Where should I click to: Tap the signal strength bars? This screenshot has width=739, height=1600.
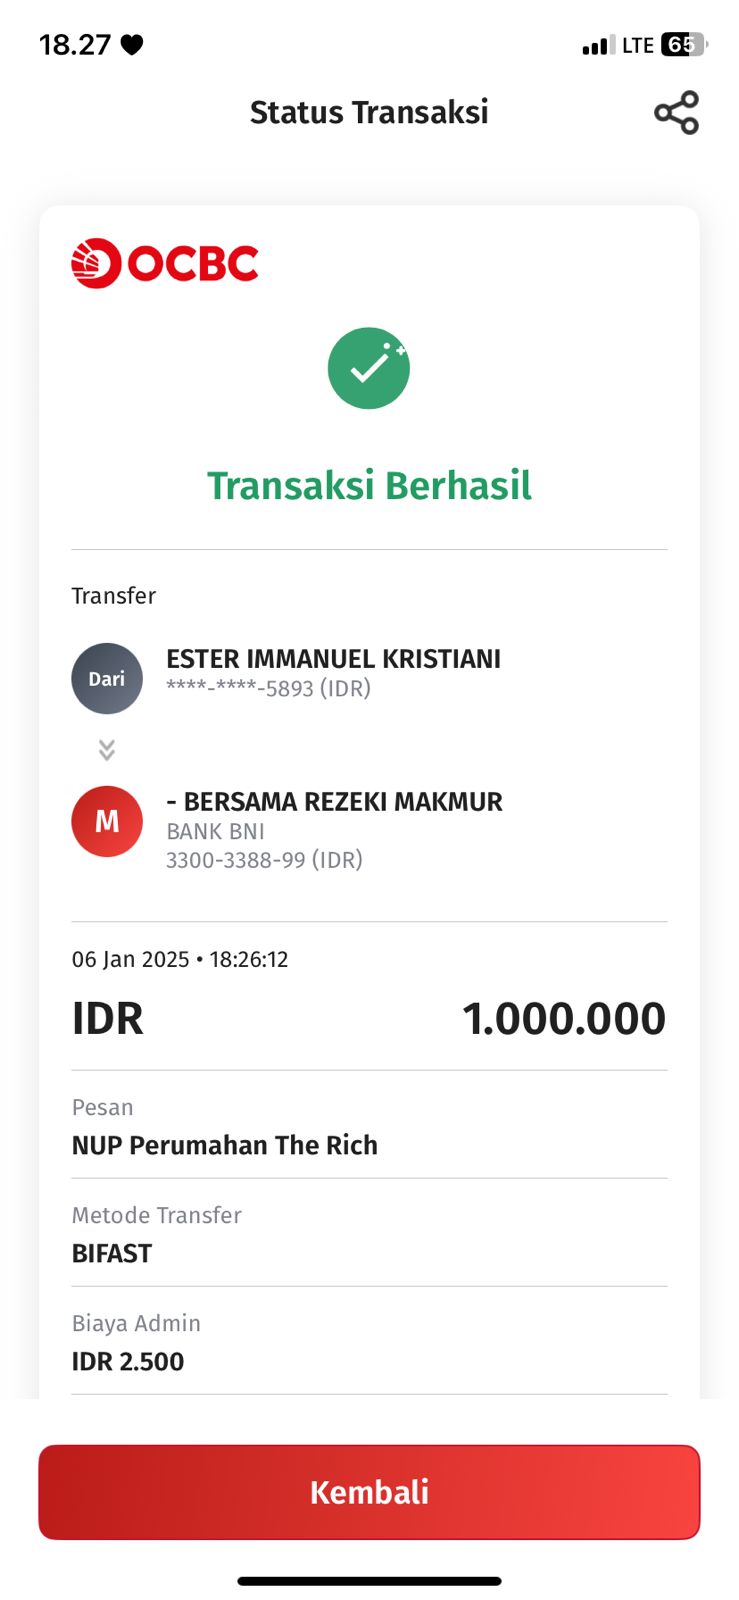[598, 45]
